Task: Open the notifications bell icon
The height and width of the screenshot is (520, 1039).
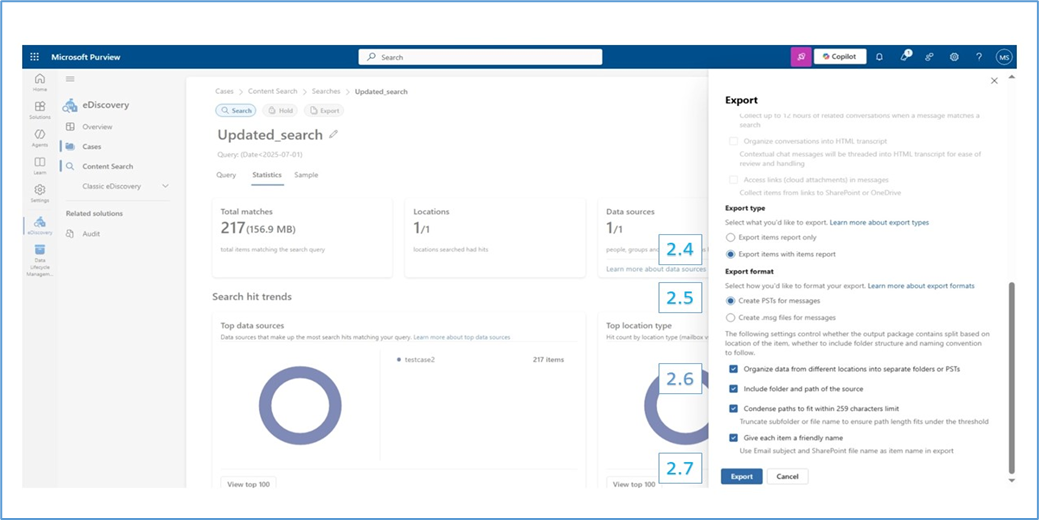Action: (879, 57)
